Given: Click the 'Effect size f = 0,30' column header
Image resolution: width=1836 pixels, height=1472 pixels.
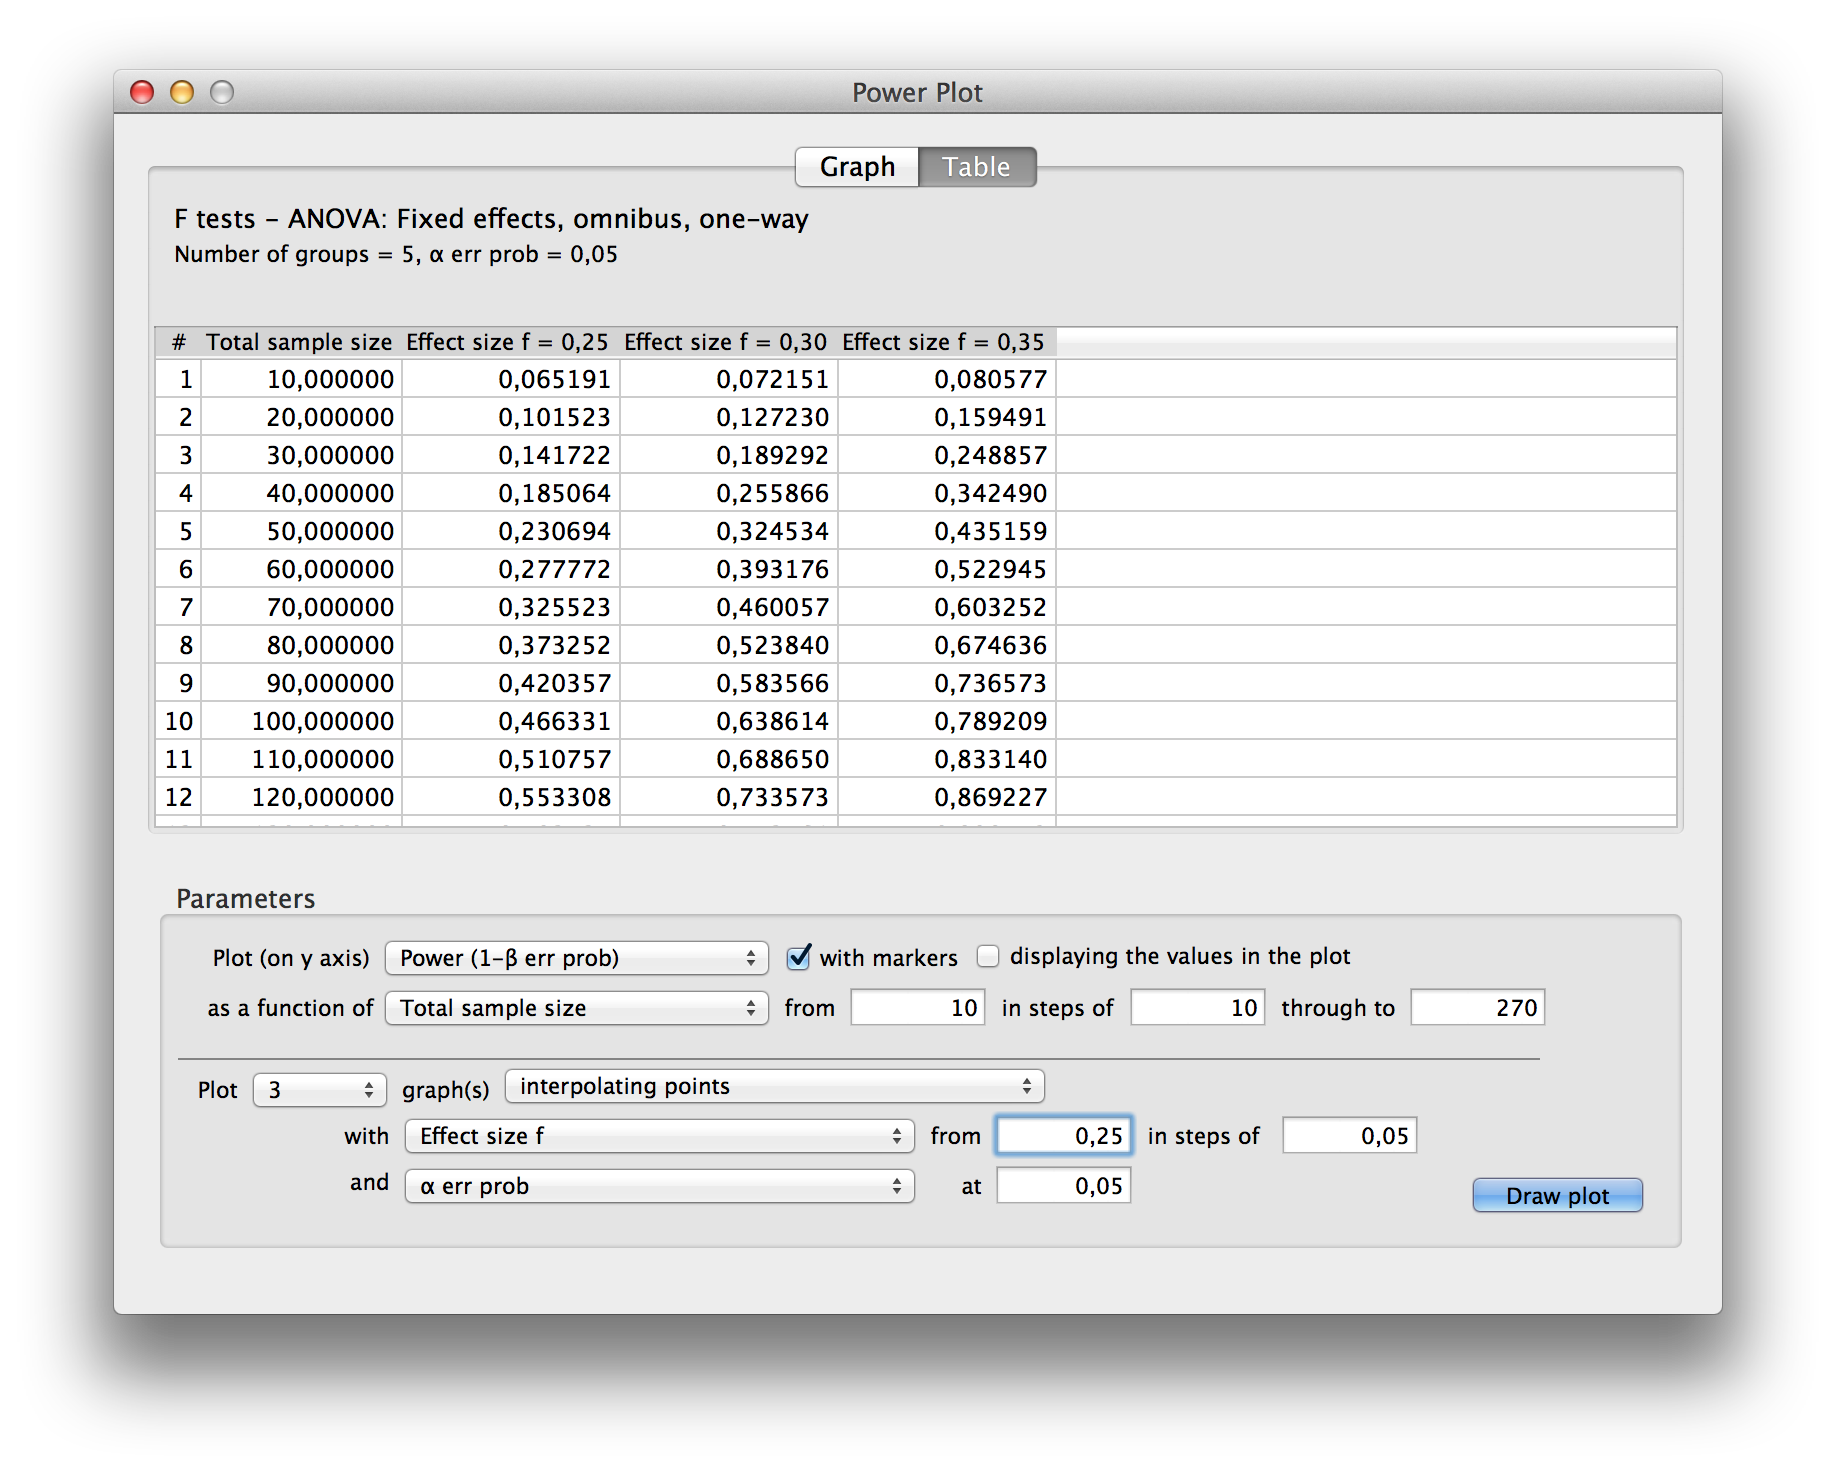Looking at the screenshot, I should click(726, 342).
